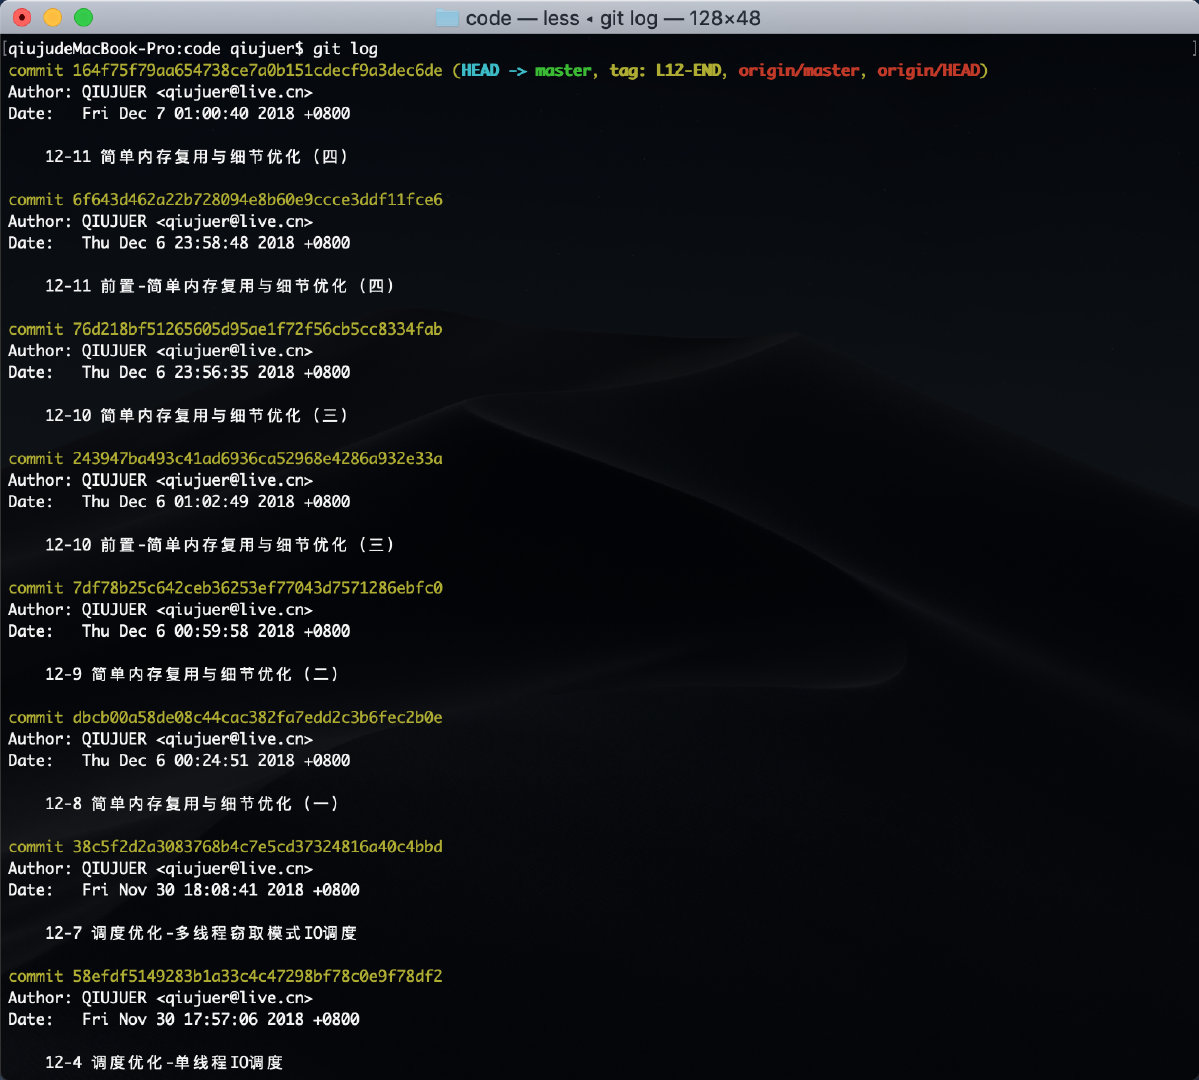Click the Author line of commit 58efdf5

click(161, 998)
